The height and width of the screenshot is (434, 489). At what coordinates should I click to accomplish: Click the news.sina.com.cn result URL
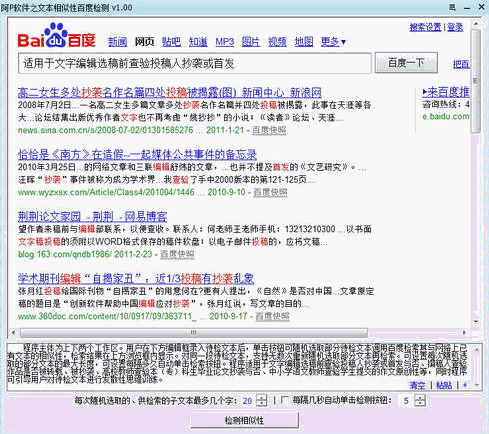105,130
